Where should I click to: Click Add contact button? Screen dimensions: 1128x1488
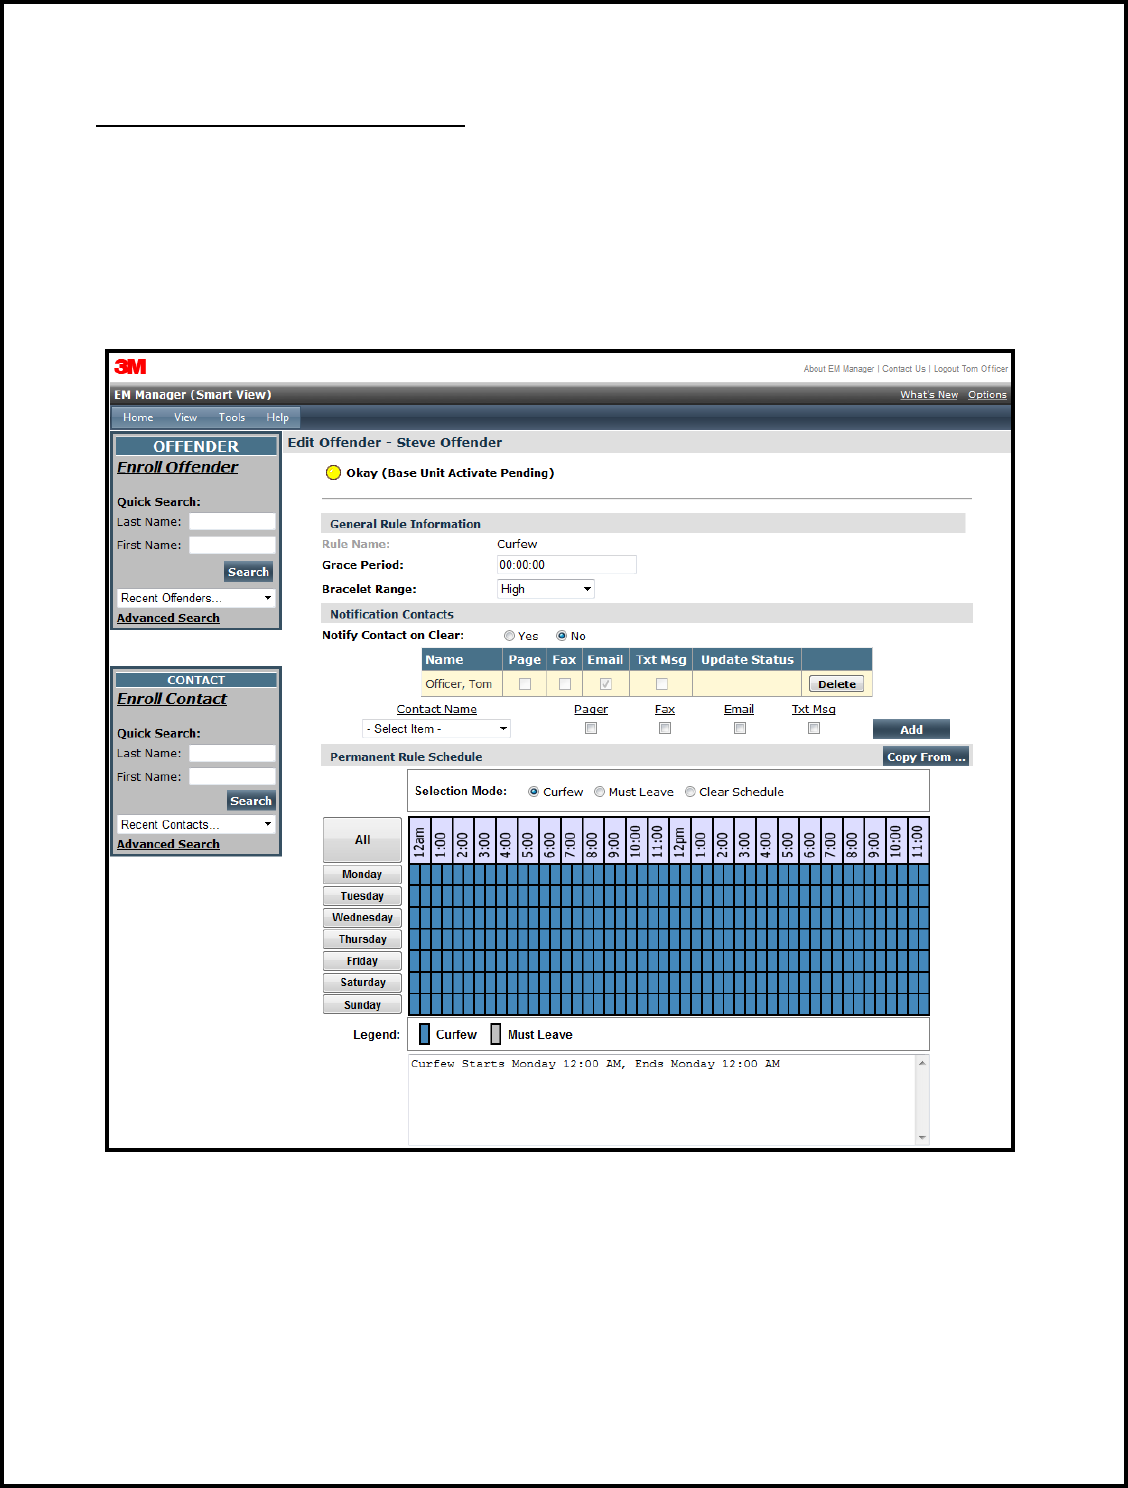pyautogui.click(x=911, y=730)
